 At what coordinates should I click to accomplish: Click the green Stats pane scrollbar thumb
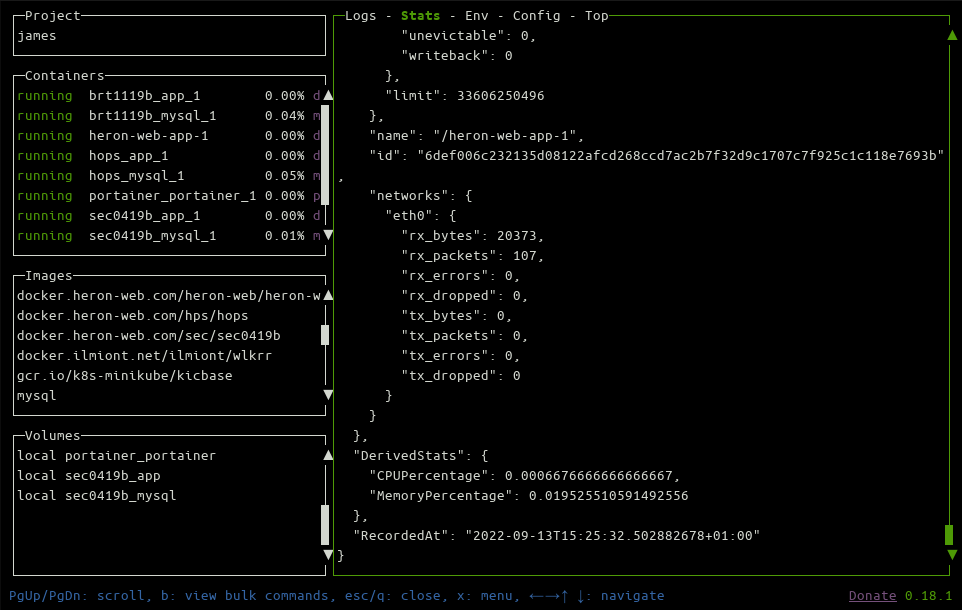pos(949,535)
